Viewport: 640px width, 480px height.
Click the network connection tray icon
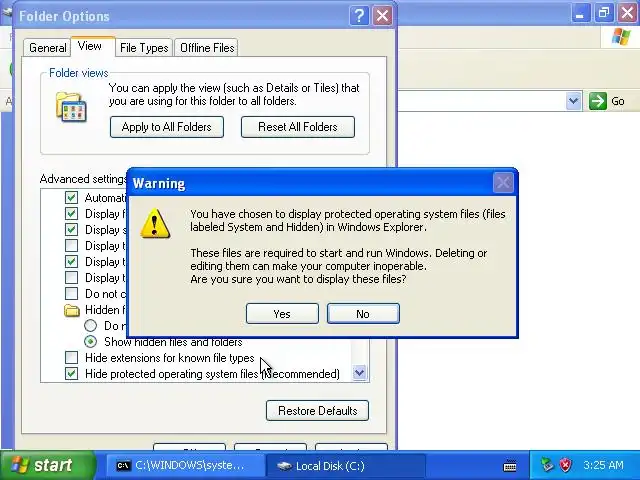pyautogui.click(x=547, y=465)
